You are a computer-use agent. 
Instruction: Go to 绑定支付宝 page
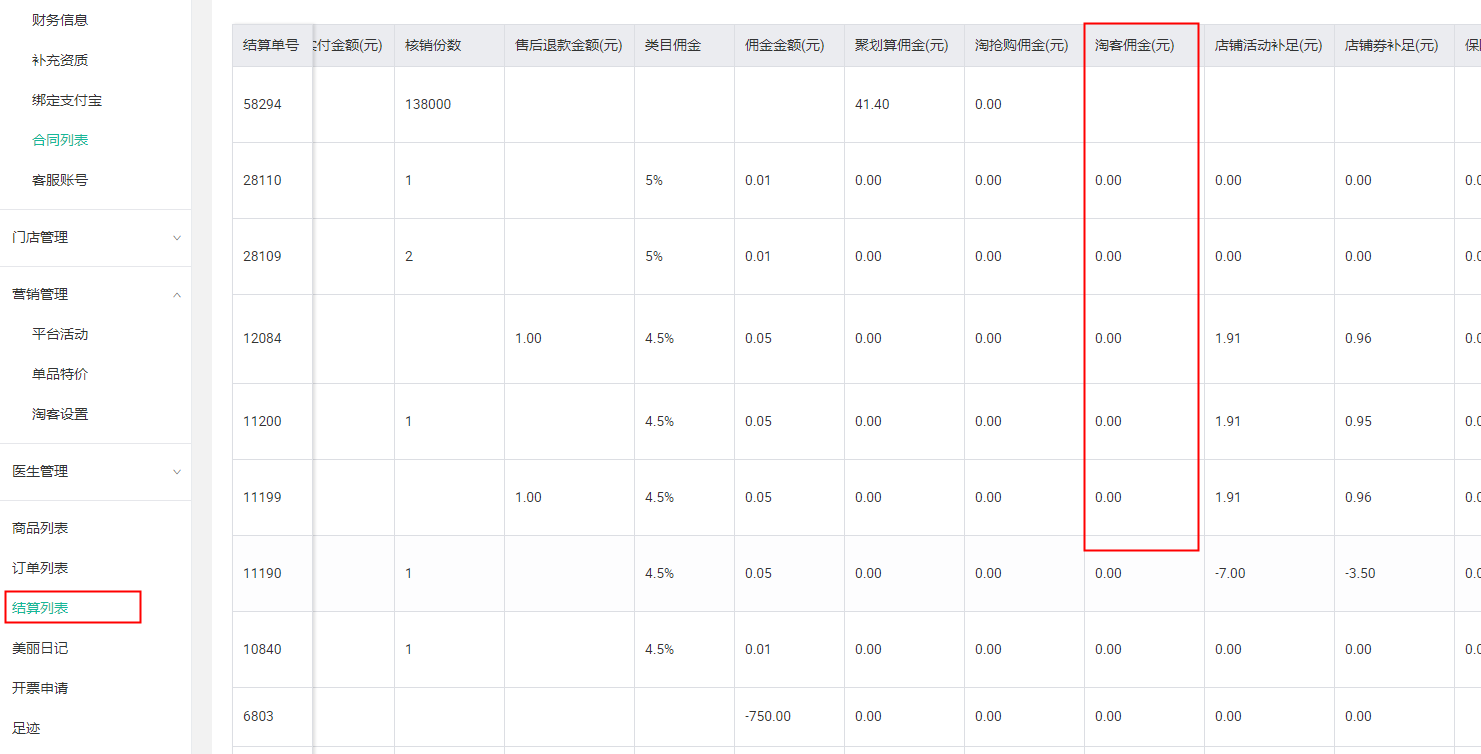click(x=67, y=100)
